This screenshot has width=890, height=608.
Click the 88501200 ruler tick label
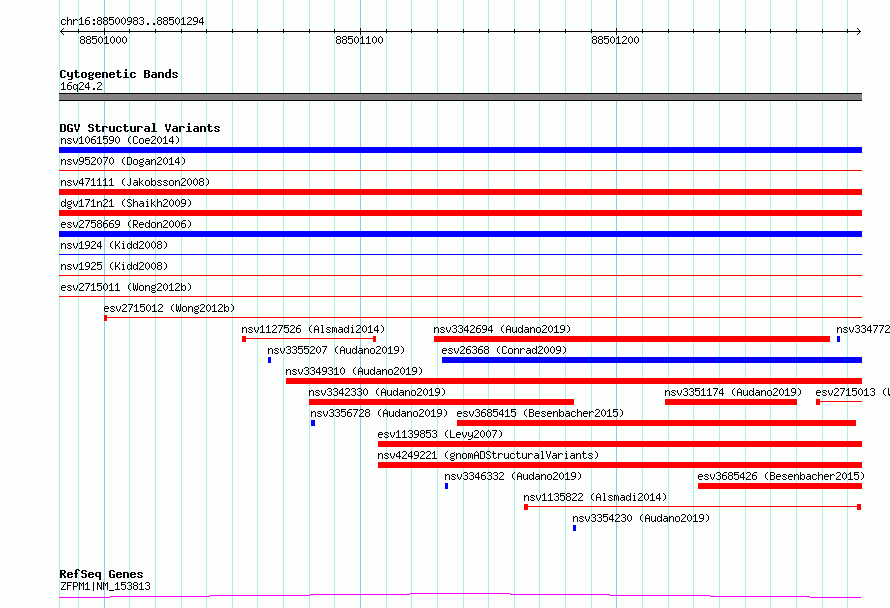pos(615,40)
